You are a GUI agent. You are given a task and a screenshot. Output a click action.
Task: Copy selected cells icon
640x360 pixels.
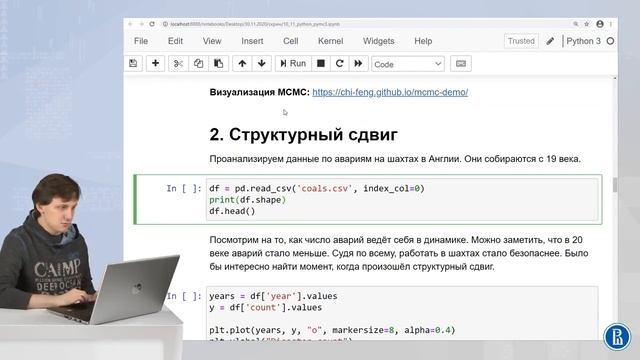pos(198,63)
